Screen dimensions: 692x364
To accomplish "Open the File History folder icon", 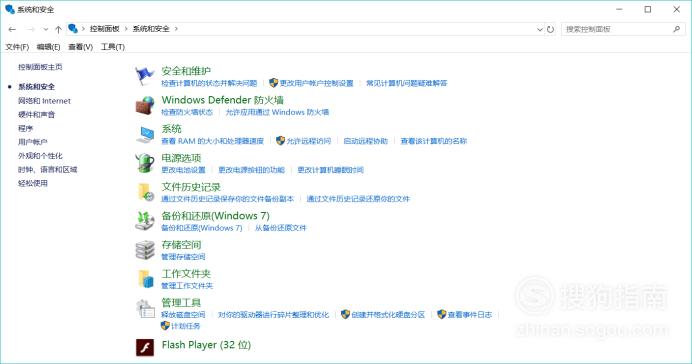I will [145, 192].
